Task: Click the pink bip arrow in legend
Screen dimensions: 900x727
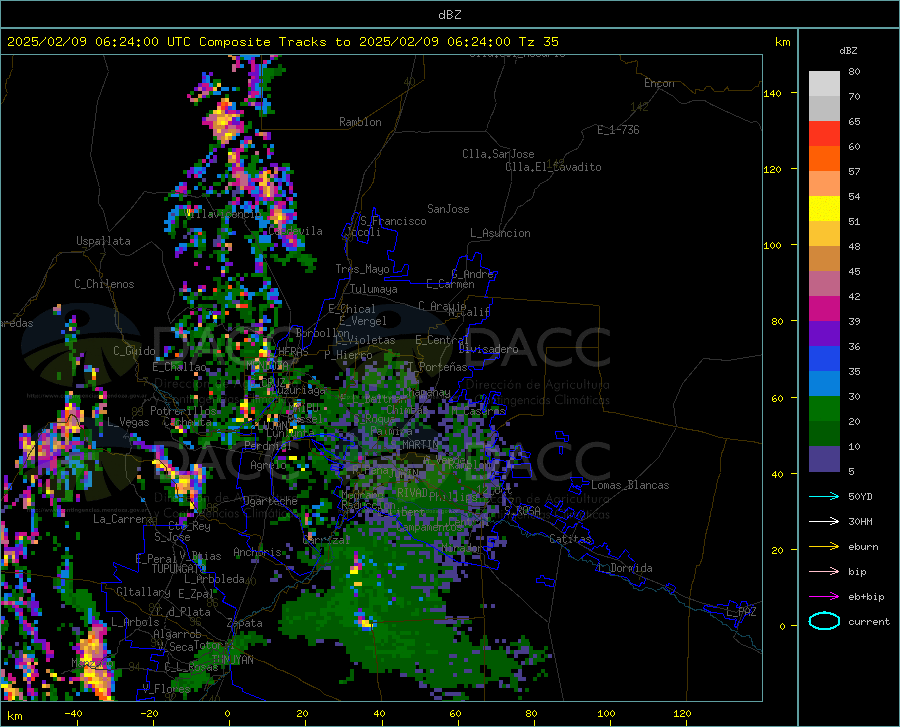Action: click(824, 572)
